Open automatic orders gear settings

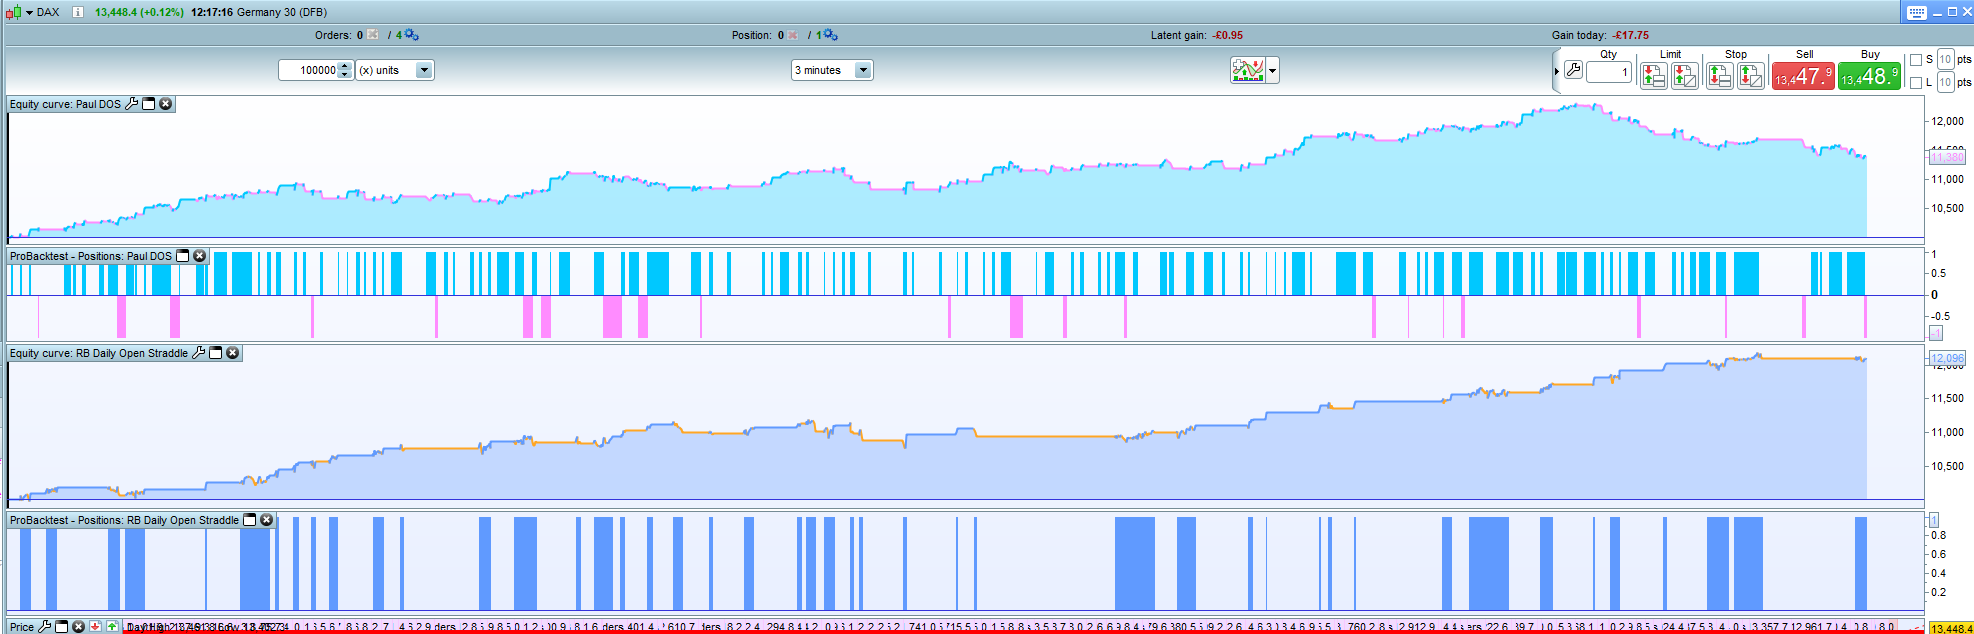411,35
